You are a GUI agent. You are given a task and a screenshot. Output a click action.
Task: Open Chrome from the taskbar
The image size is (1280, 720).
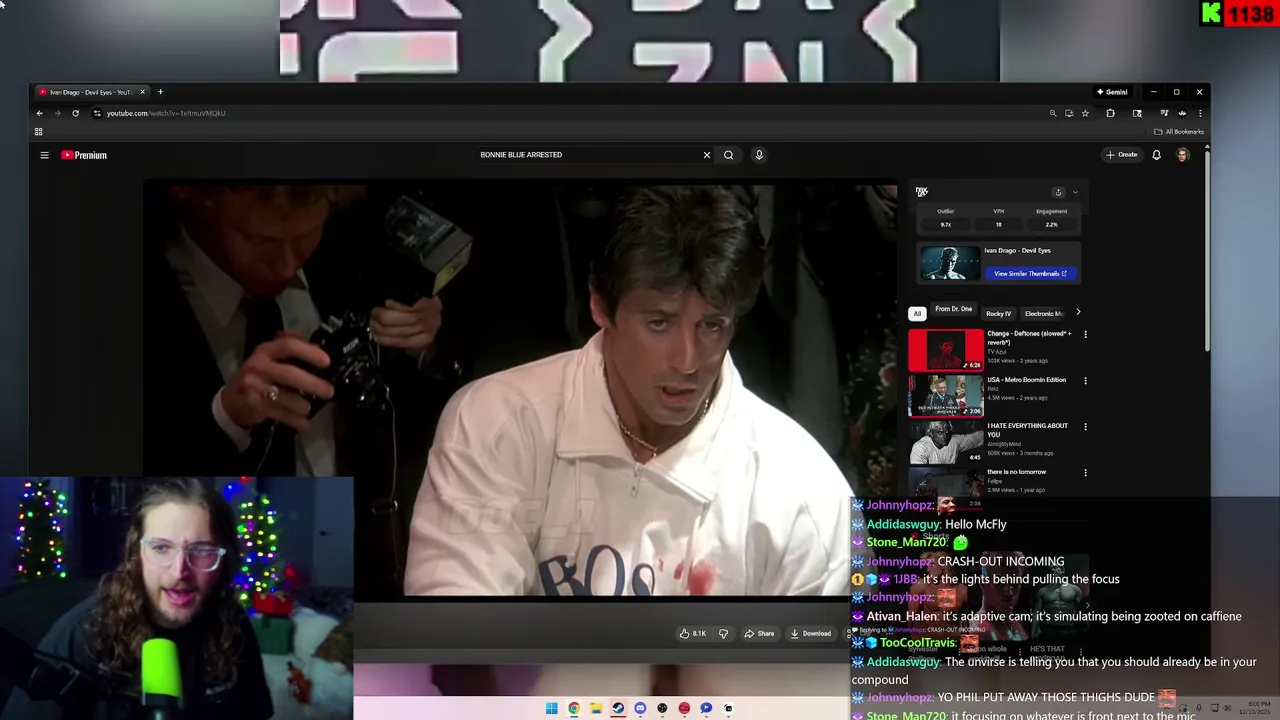(574, 708)
